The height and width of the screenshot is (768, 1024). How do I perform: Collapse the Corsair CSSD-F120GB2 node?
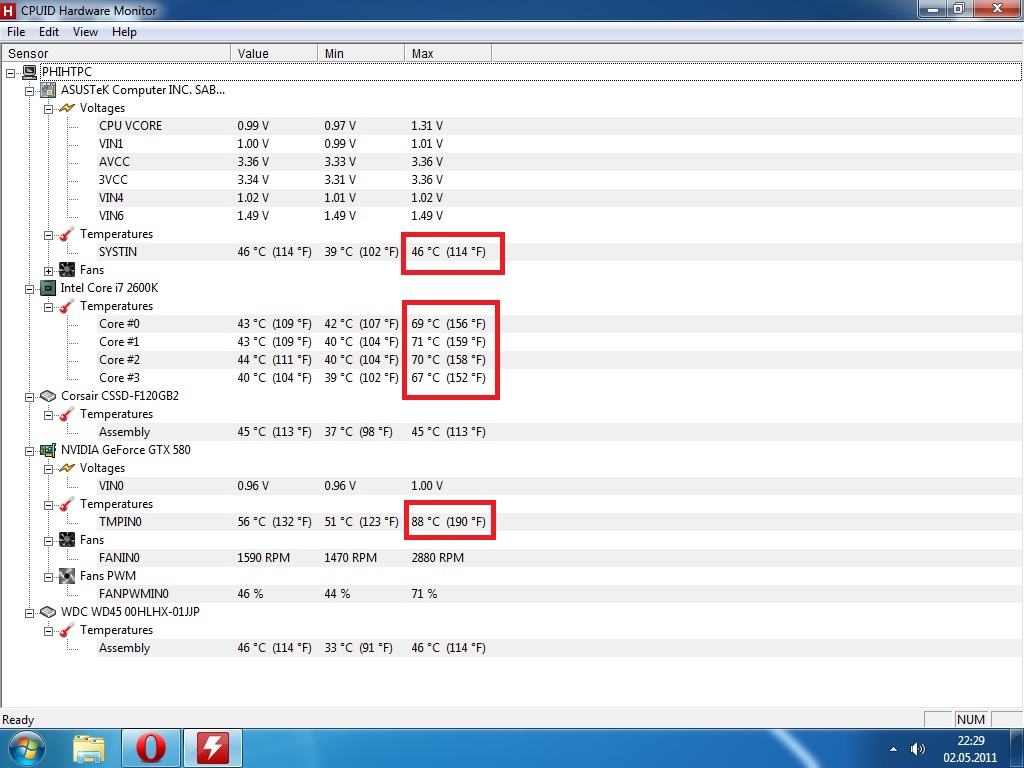click(29, 397)
